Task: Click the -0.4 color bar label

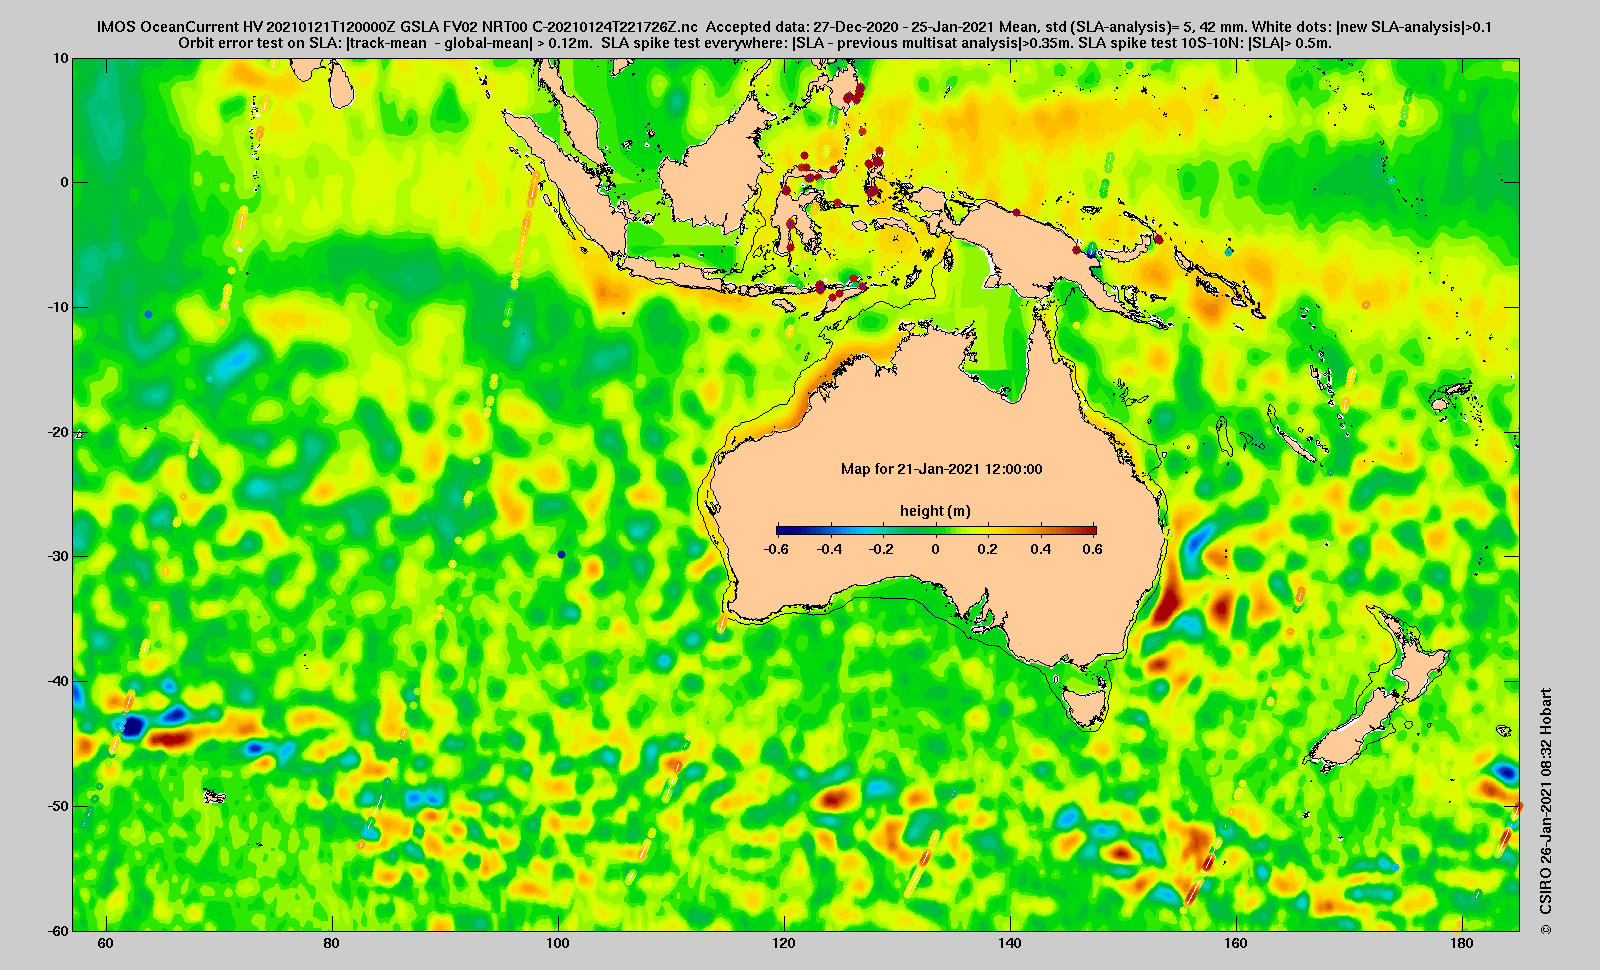Action: pos(829,549)
